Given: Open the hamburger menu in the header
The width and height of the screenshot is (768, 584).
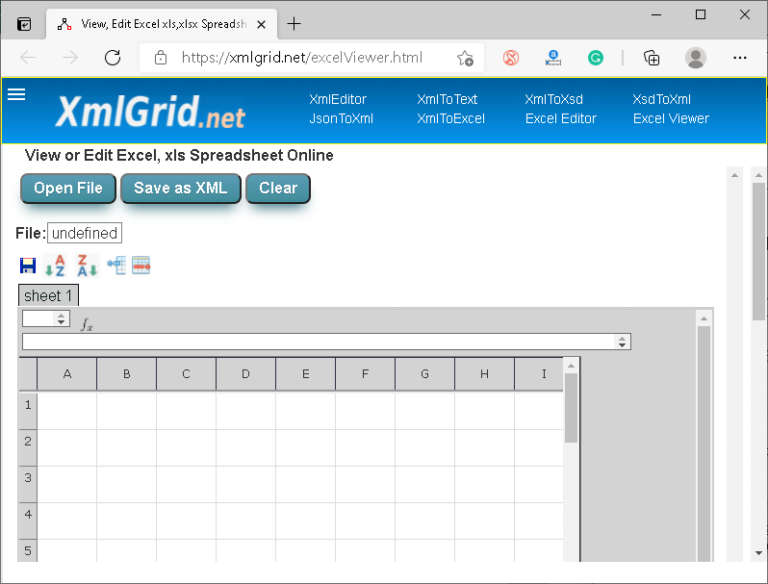Looking at the screenshot, I should pyautogui.click(x=16, y=94).
